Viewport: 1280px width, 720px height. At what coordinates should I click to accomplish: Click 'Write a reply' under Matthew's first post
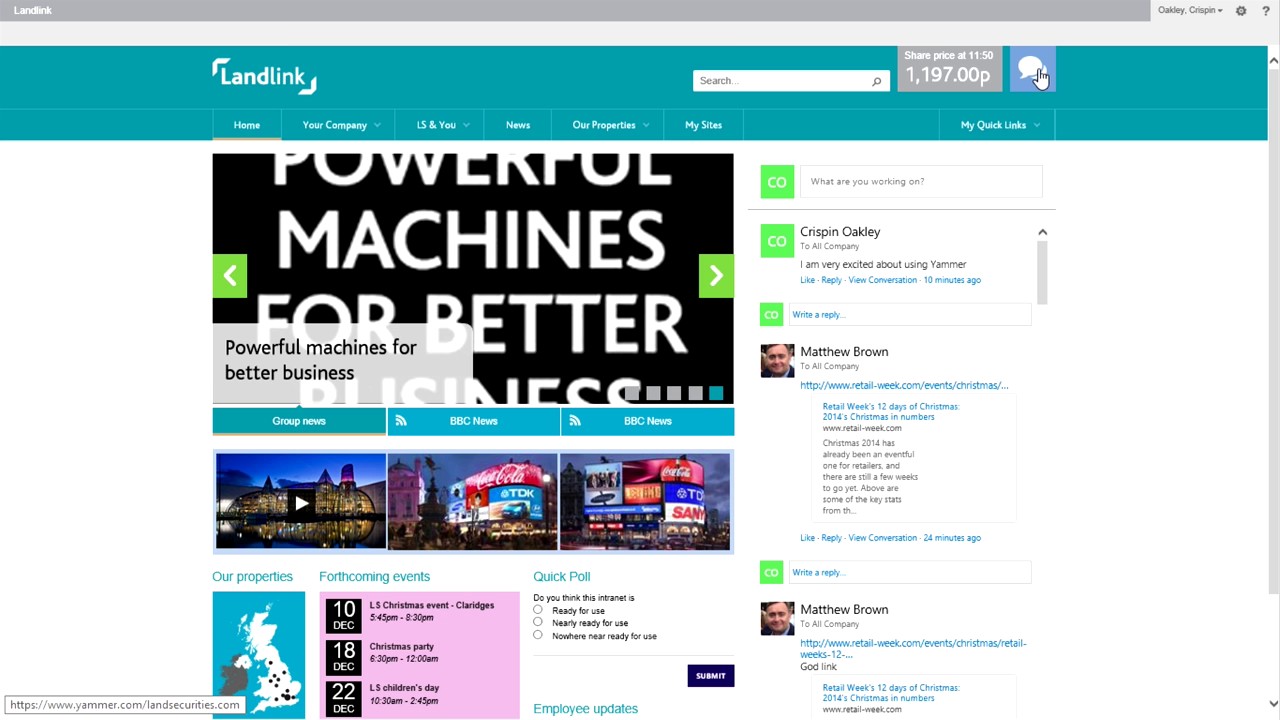coord(910,573)
